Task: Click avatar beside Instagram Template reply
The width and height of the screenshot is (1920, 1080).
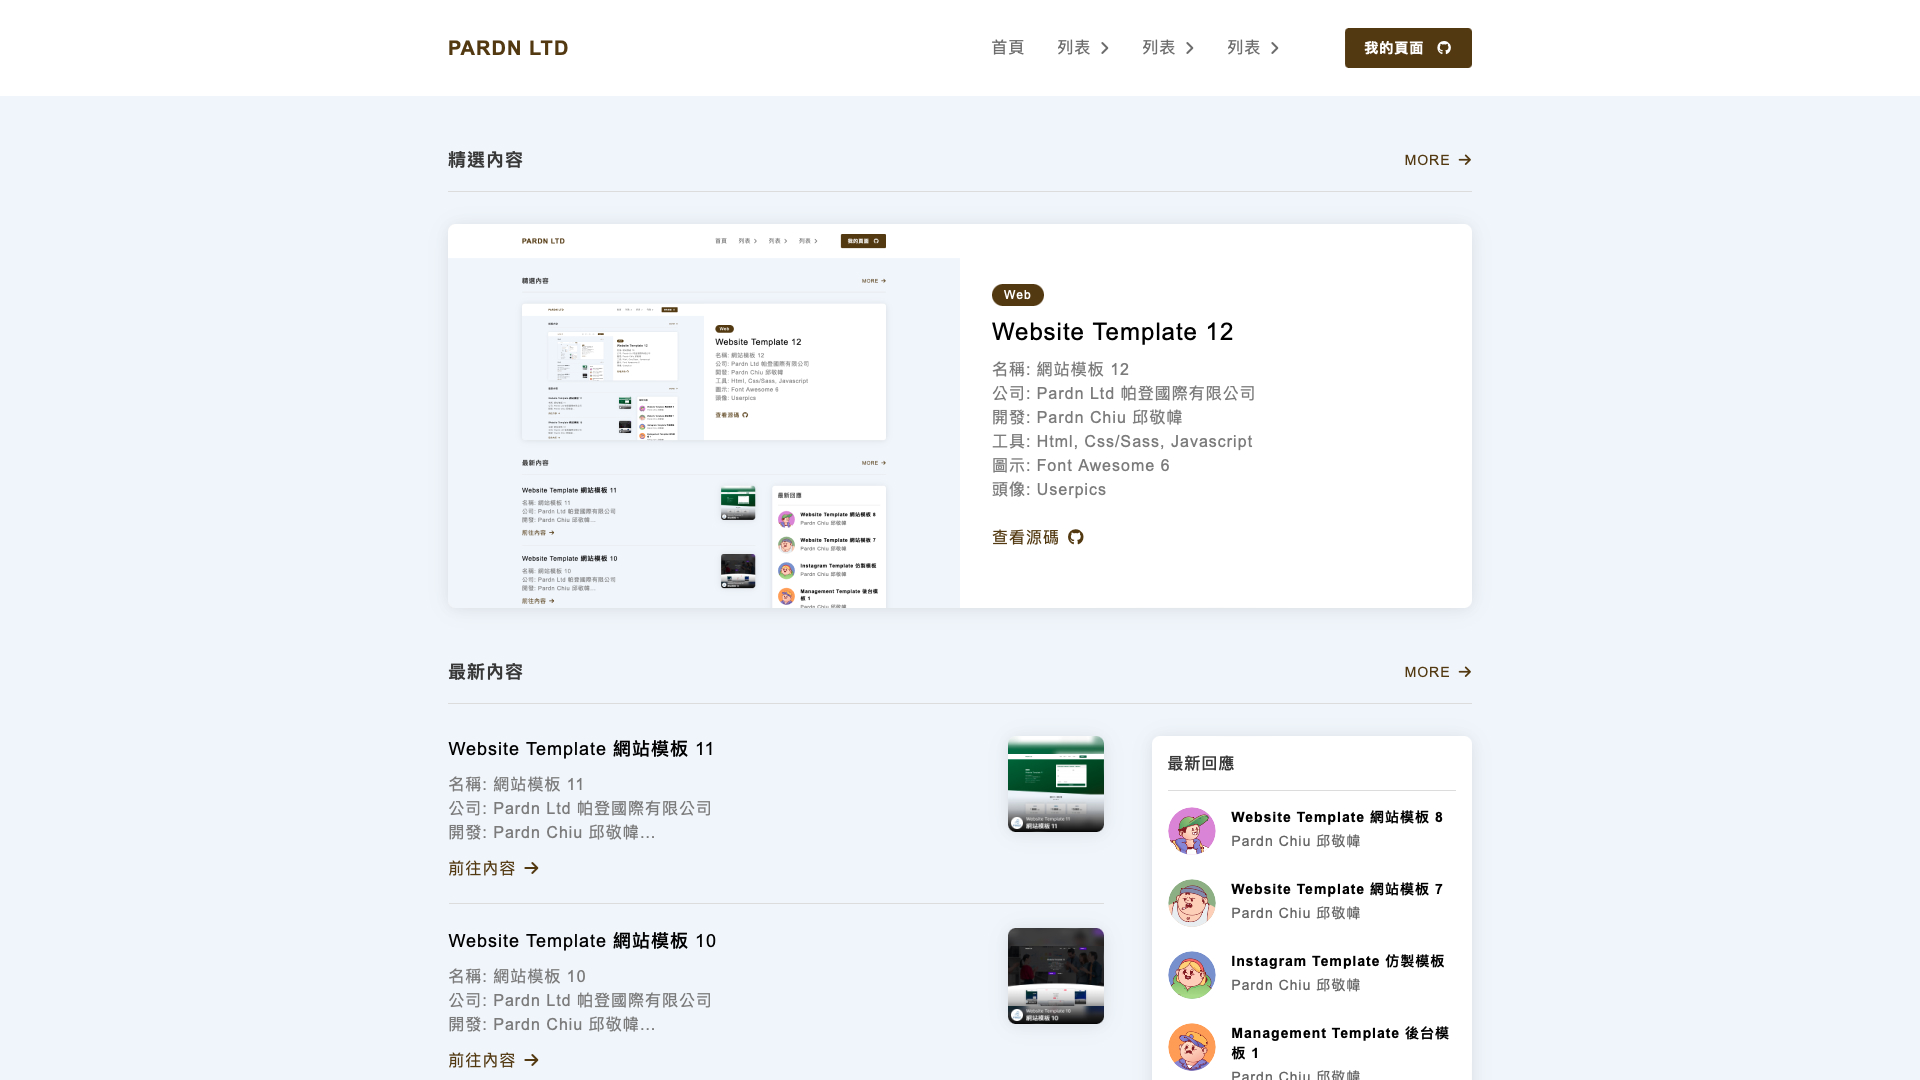Action: [x=1192, y=974]
